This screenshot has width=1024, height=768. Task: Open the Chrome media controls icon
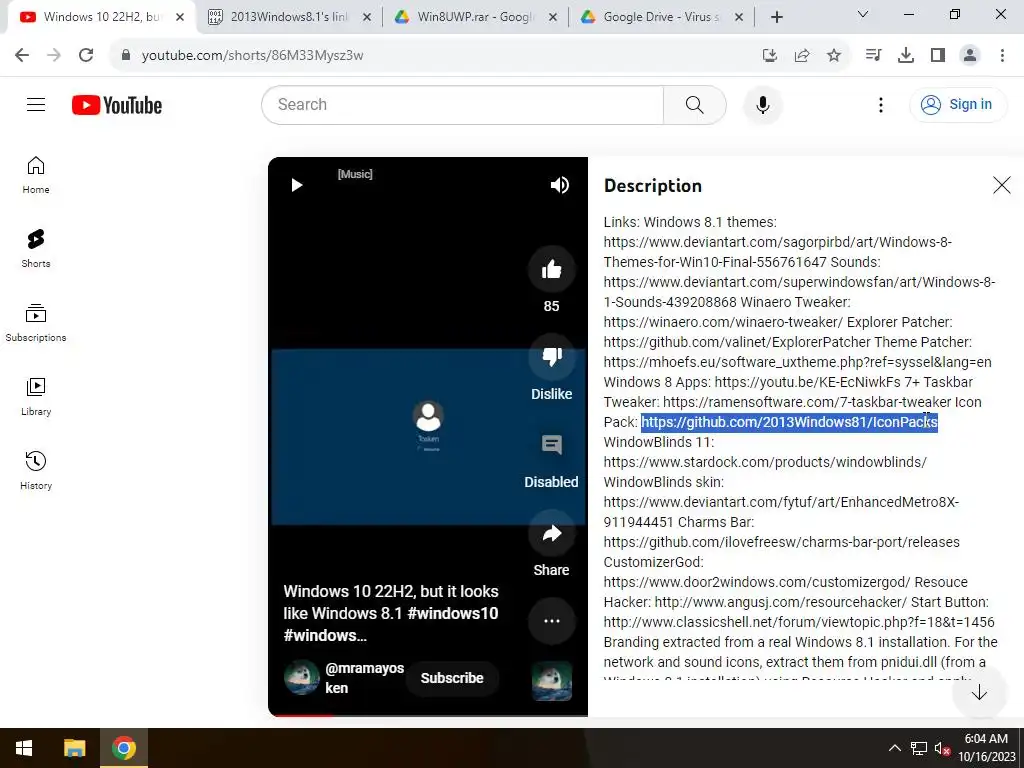(873, 56)
